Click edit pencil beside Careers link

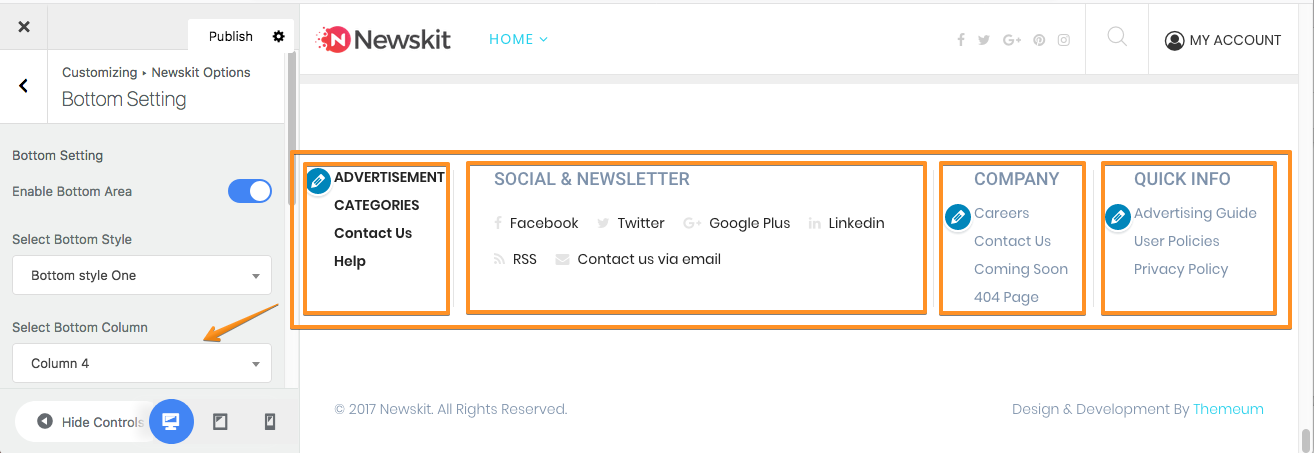957,216
